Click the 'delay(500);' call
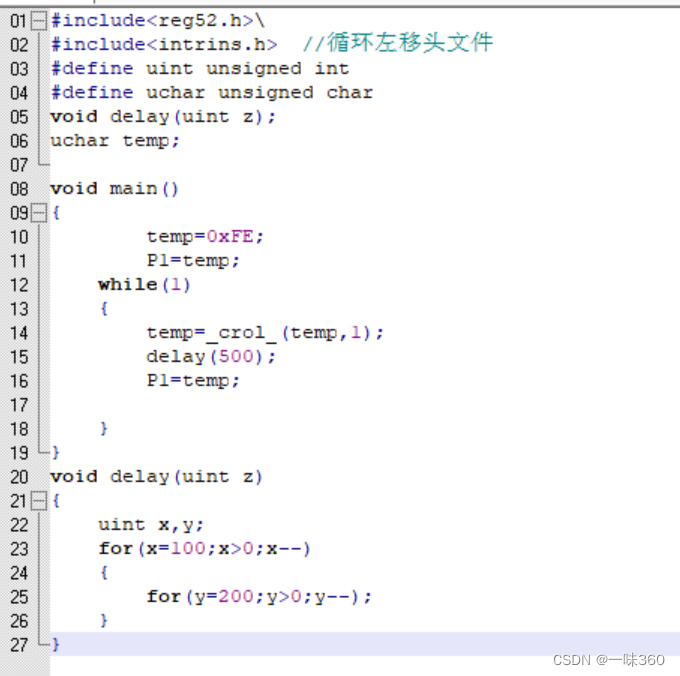 tap(211, 357)
